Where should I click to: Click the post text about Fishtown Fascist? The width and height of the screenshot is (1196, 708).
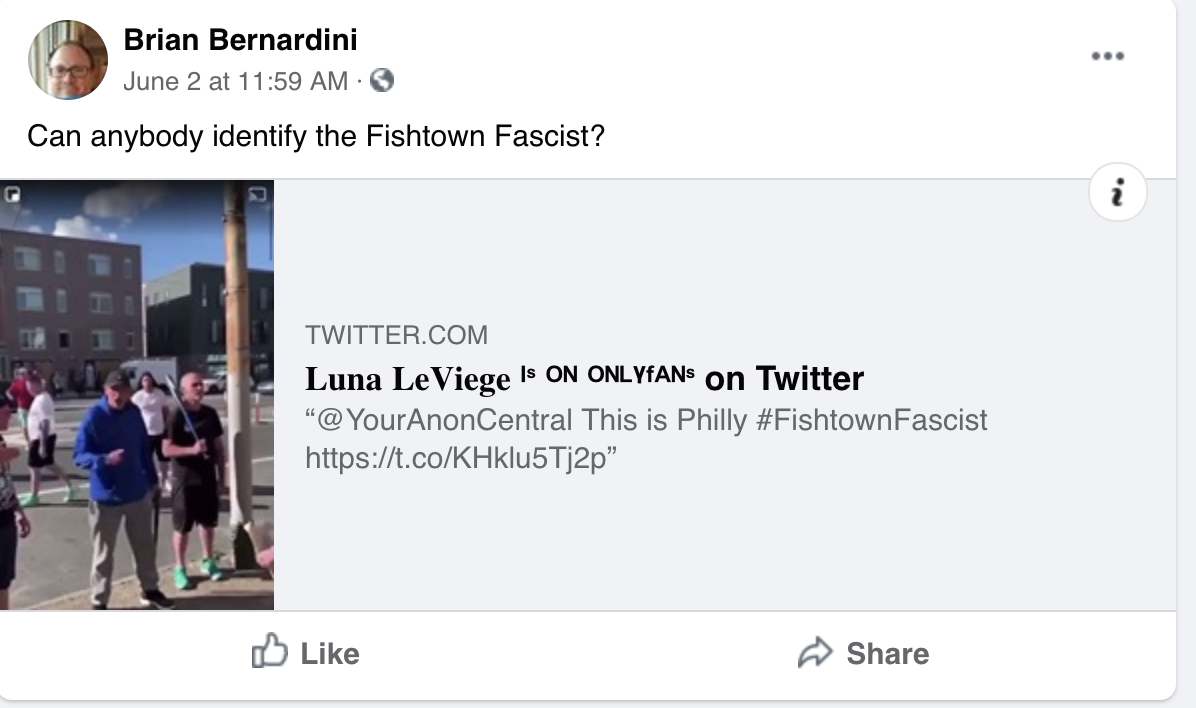tap(316, 135)
